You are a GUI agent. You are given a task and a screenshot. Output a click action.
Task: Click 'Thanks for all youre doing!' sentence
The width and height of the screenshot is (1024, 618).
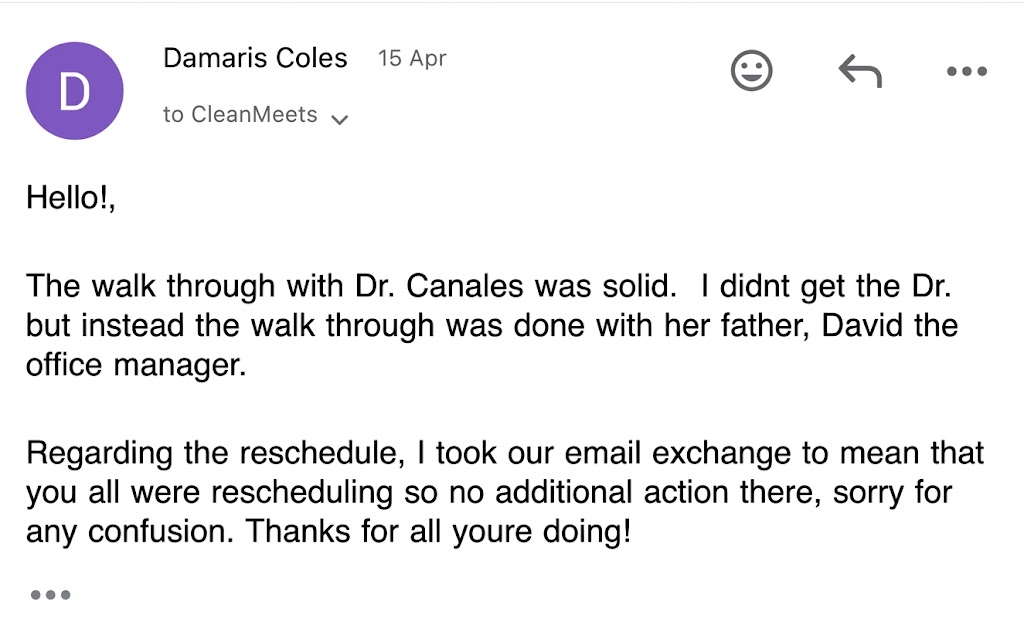tap(438, 531)
